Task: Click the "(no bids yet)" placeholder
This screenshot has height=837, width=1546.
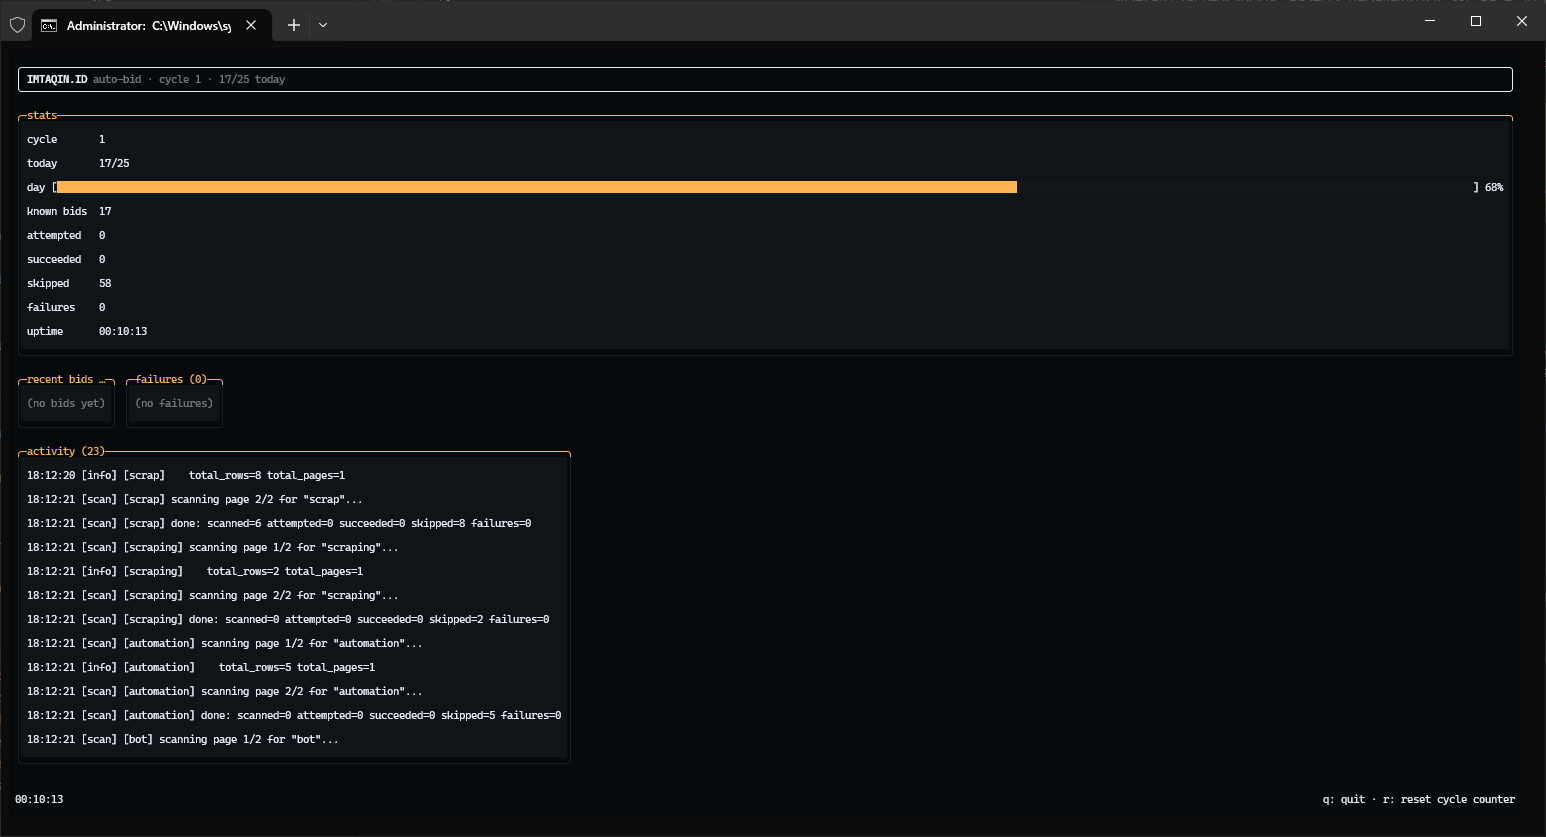Action: [x=66, y=403]
